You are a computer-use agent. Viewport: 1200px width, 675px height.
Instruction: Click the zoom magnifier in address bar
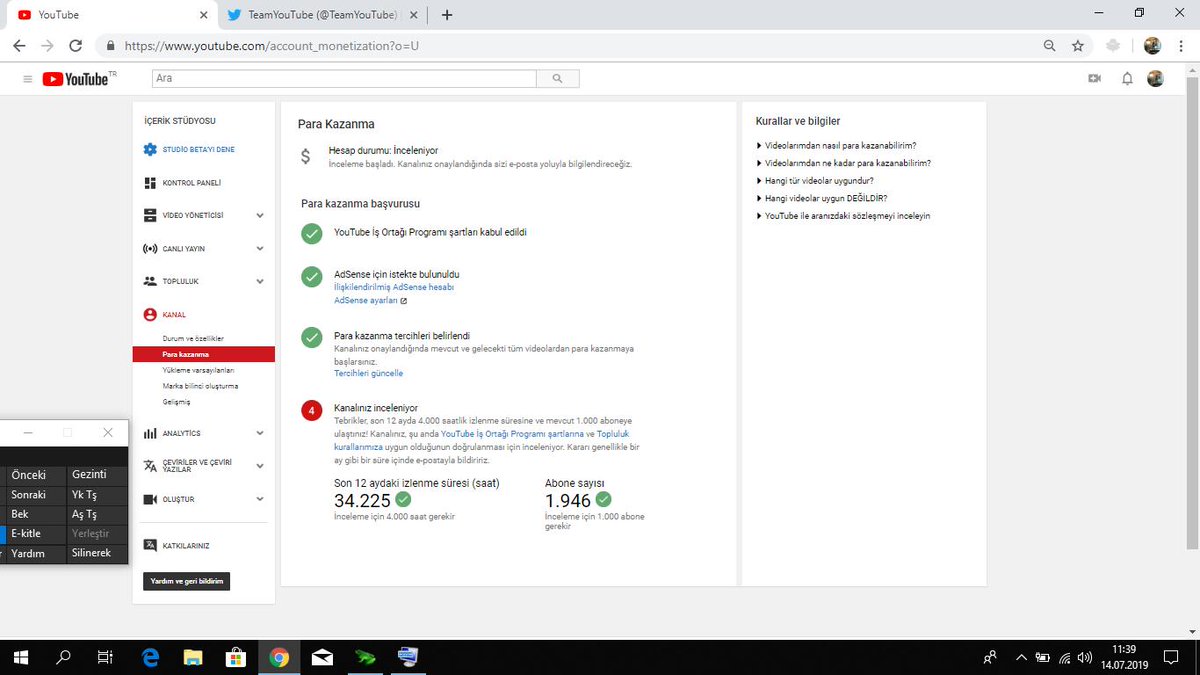(x=1049, y=46)
